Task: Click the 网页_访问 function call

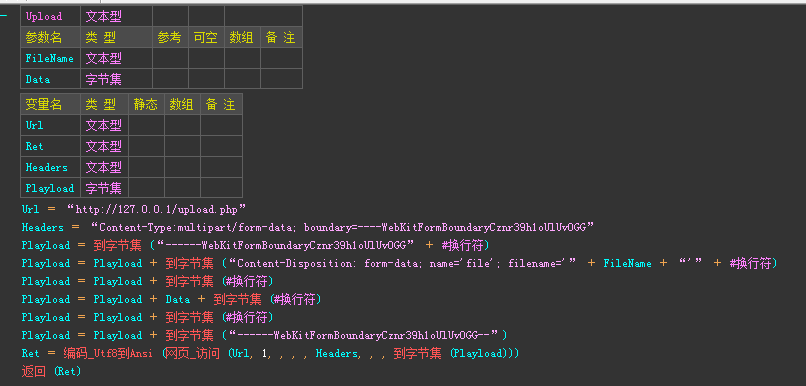Action: pyautogui.click(x=191, y=354)
